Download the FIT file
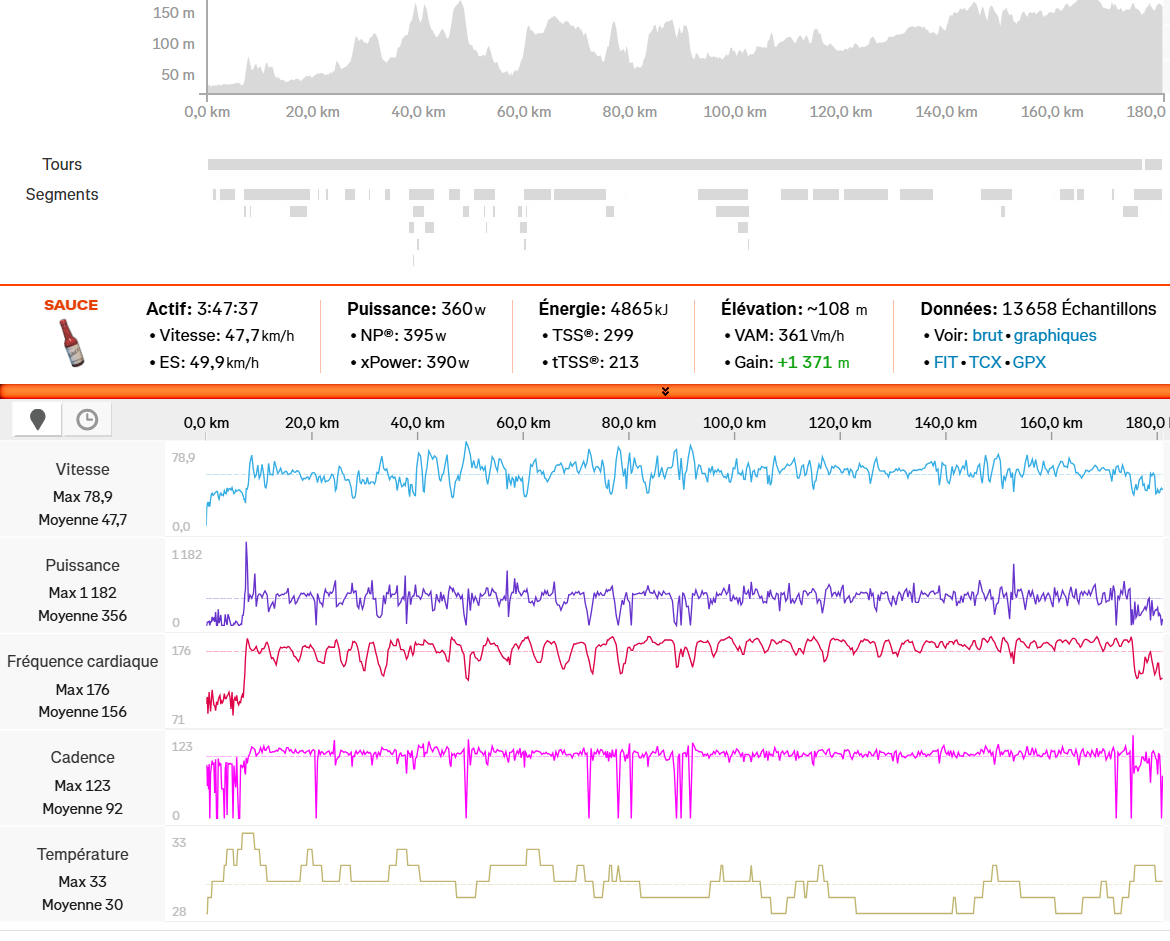Image resolution: width=1170 pixels, height=941 pixels. pos(945,362)
